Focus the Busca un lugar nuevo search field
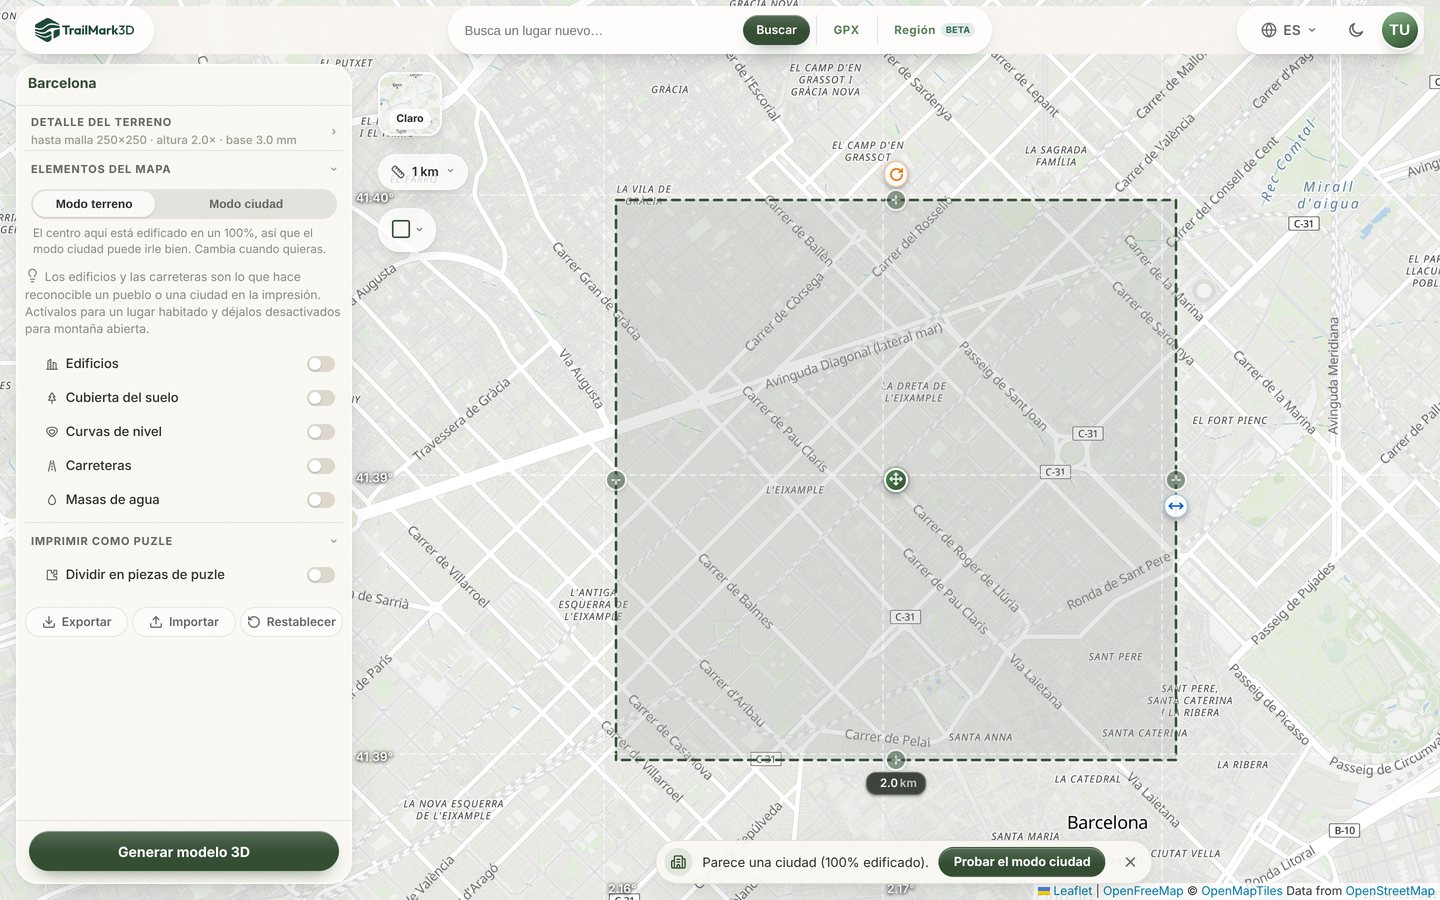Image resolution: width=1440 pixels, height=900 pixels. pyautogui.click(x=596, y=30)
